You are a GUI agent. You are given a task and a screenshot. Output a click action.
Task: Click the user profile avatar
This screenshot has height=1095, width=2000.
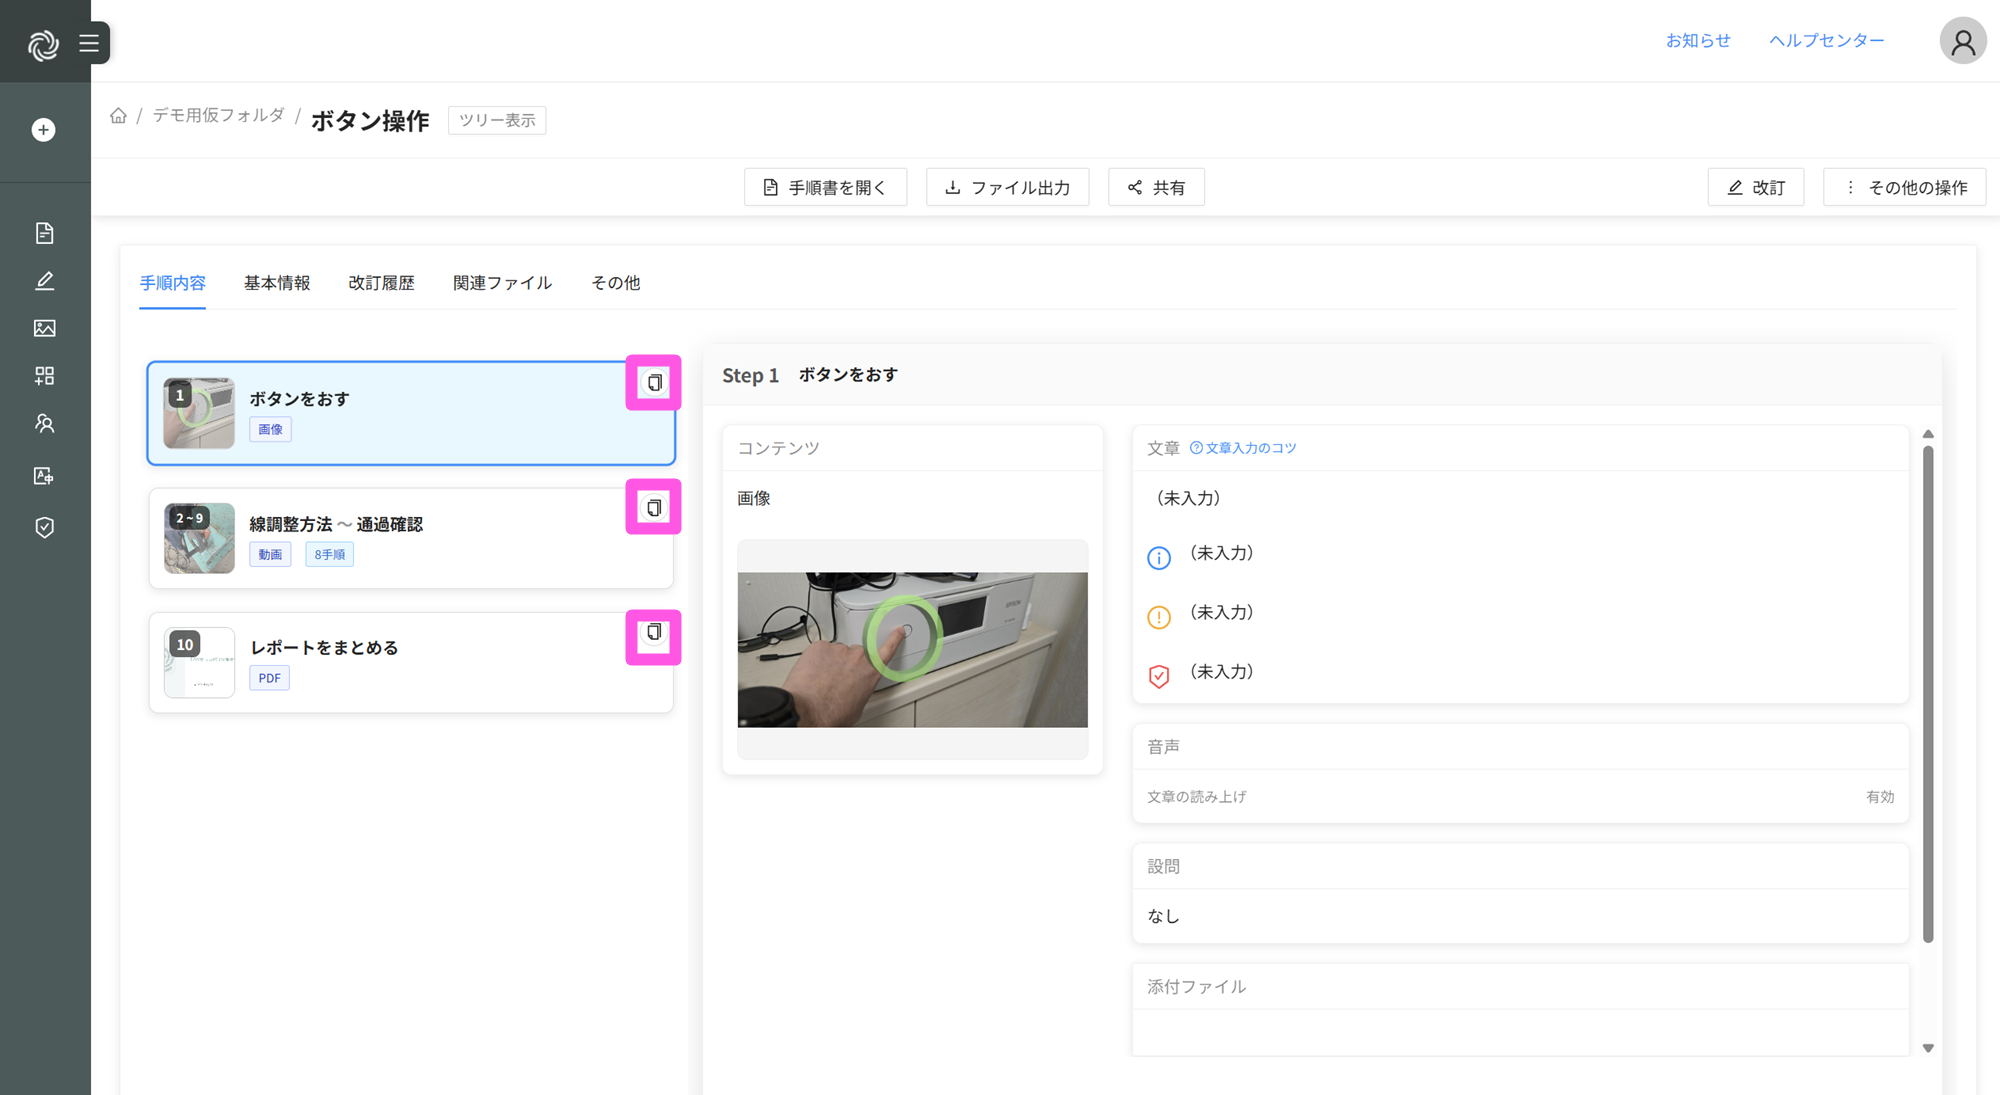(1962, 42)
